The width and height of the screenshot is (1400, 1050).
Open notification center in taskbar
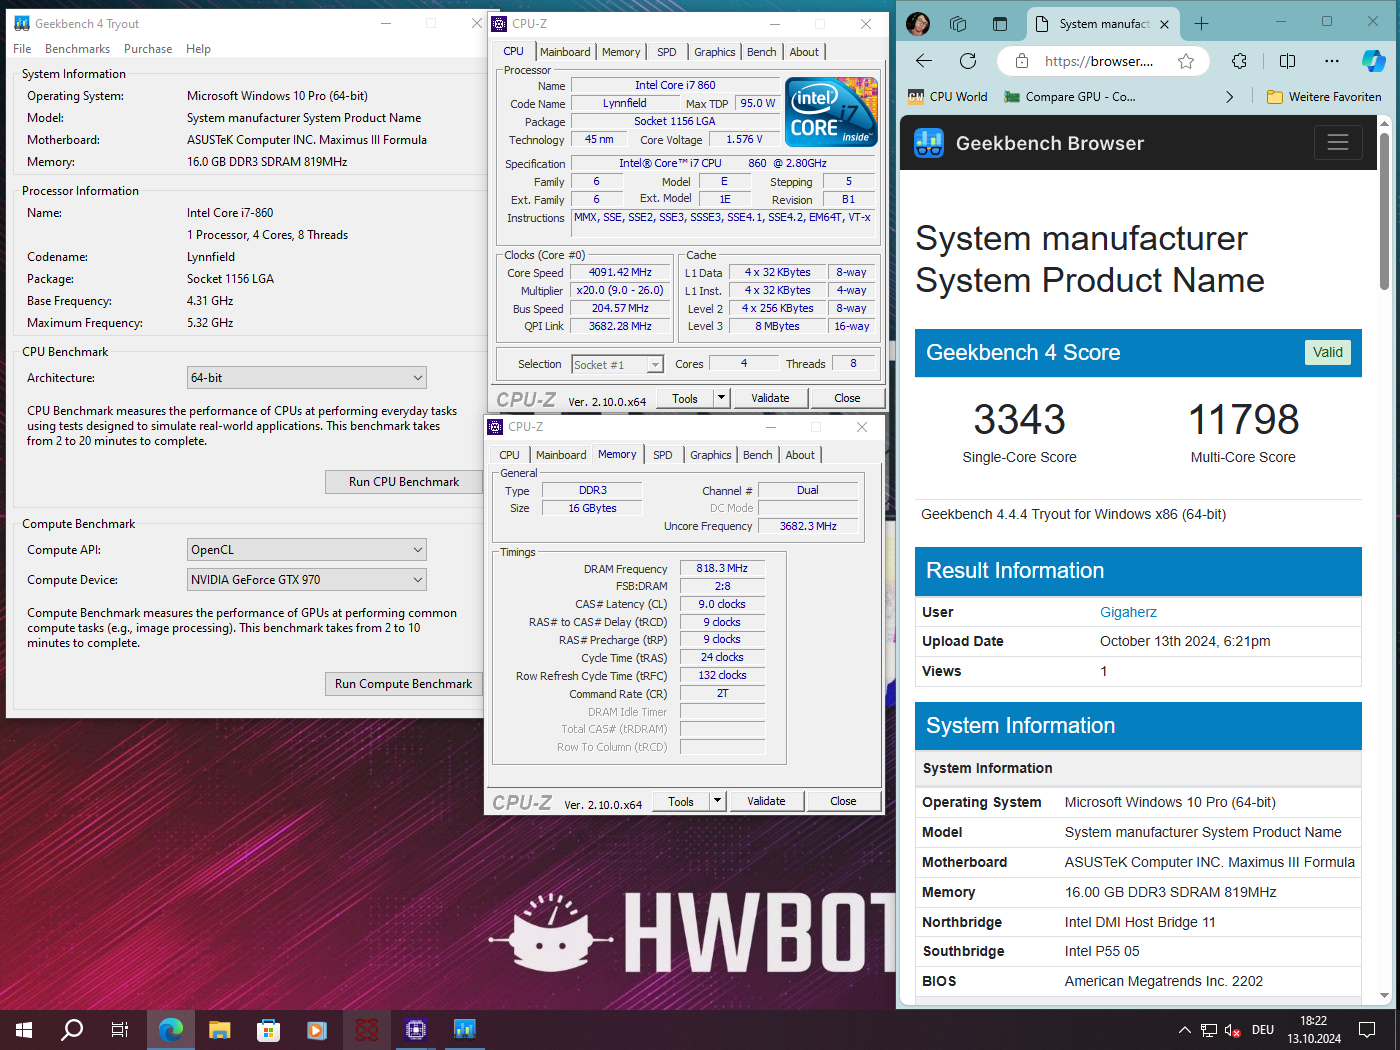tap(1367, 1029)
